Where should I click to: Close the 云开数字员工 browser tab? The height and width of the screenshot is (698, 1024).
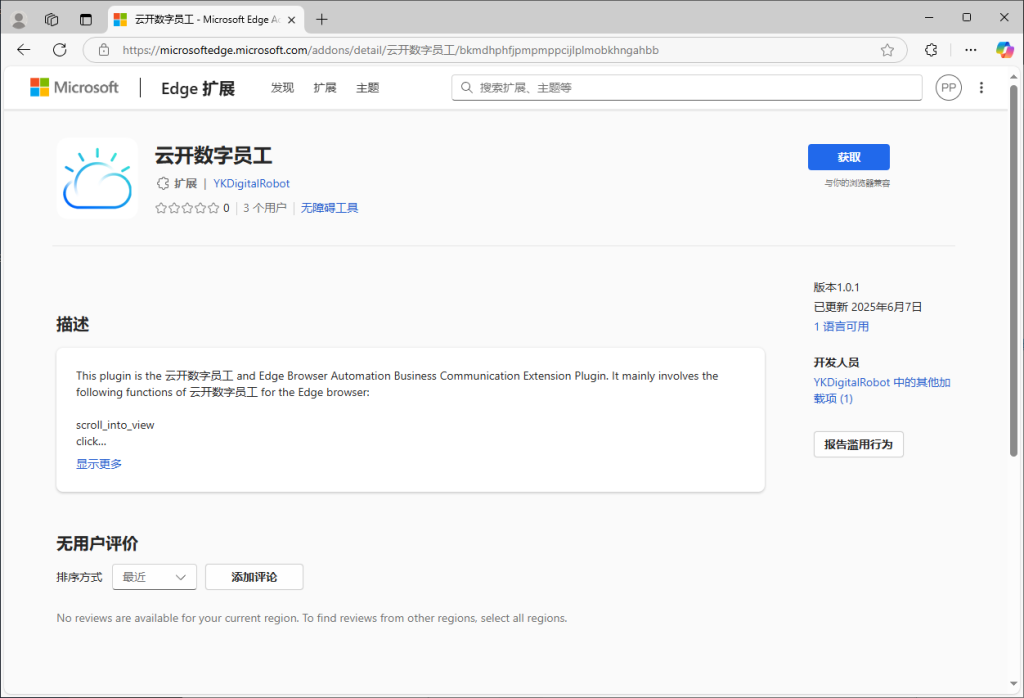tap(291, 20)
